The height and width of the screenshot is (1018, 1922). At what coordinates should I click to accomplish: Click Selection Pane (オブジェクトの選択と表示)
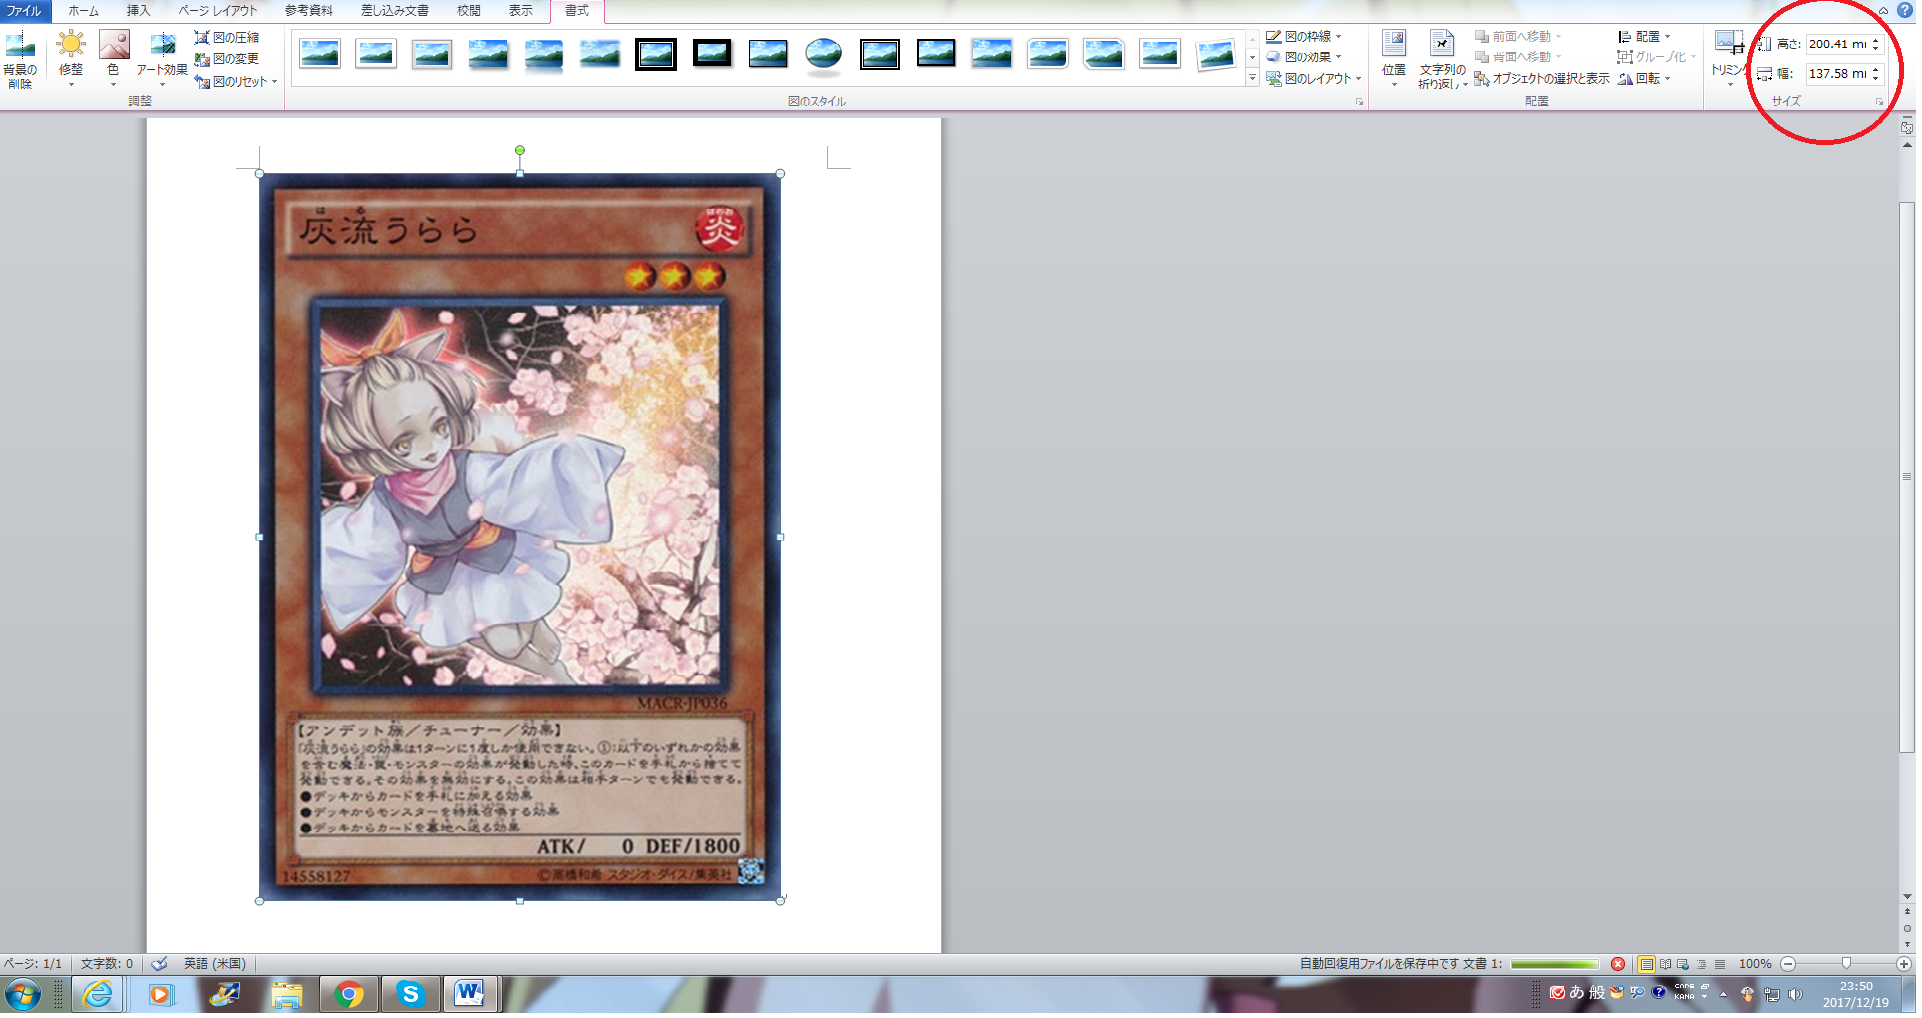tap(1542, 79)
